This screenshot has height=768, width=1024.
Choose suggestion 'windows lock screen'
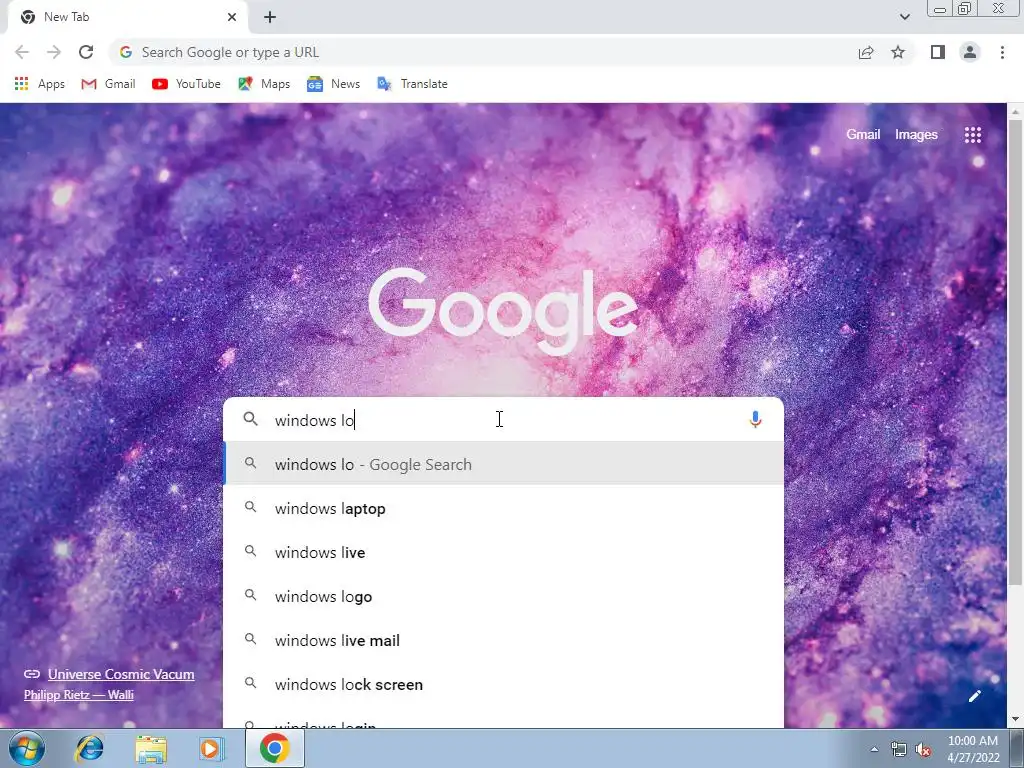click(x=504, y=684)
